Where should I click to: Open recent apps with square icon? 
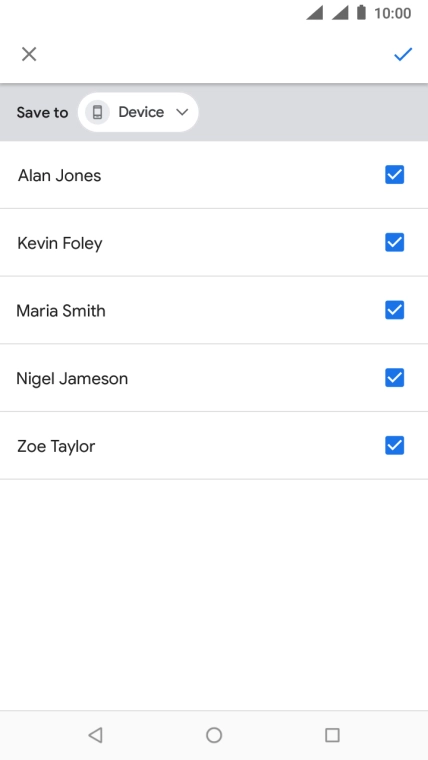point(332,735)
